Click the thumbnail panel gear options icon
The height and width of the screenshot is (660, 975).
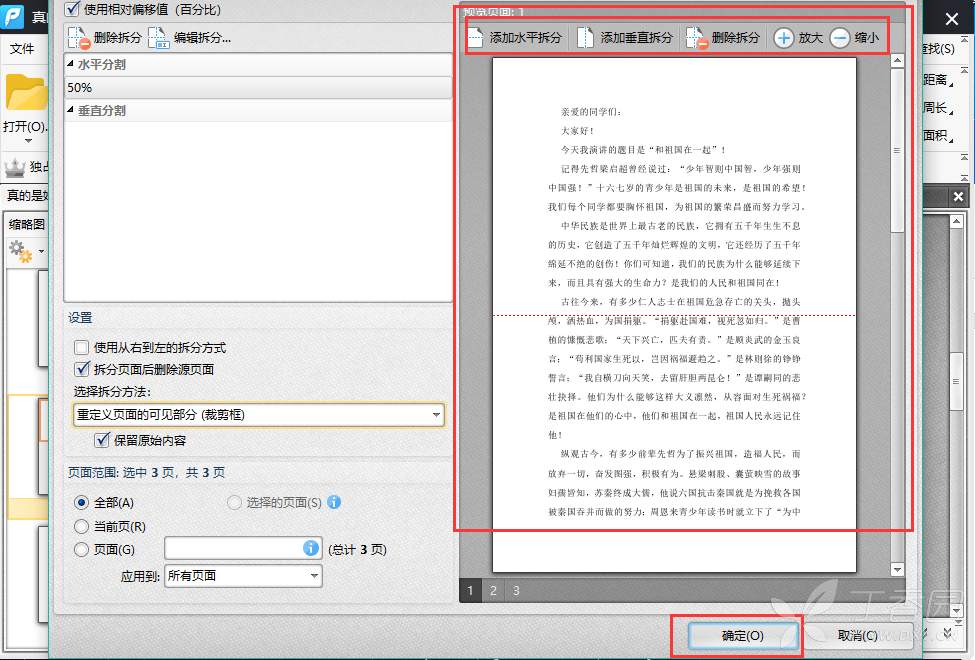point(21,251)
